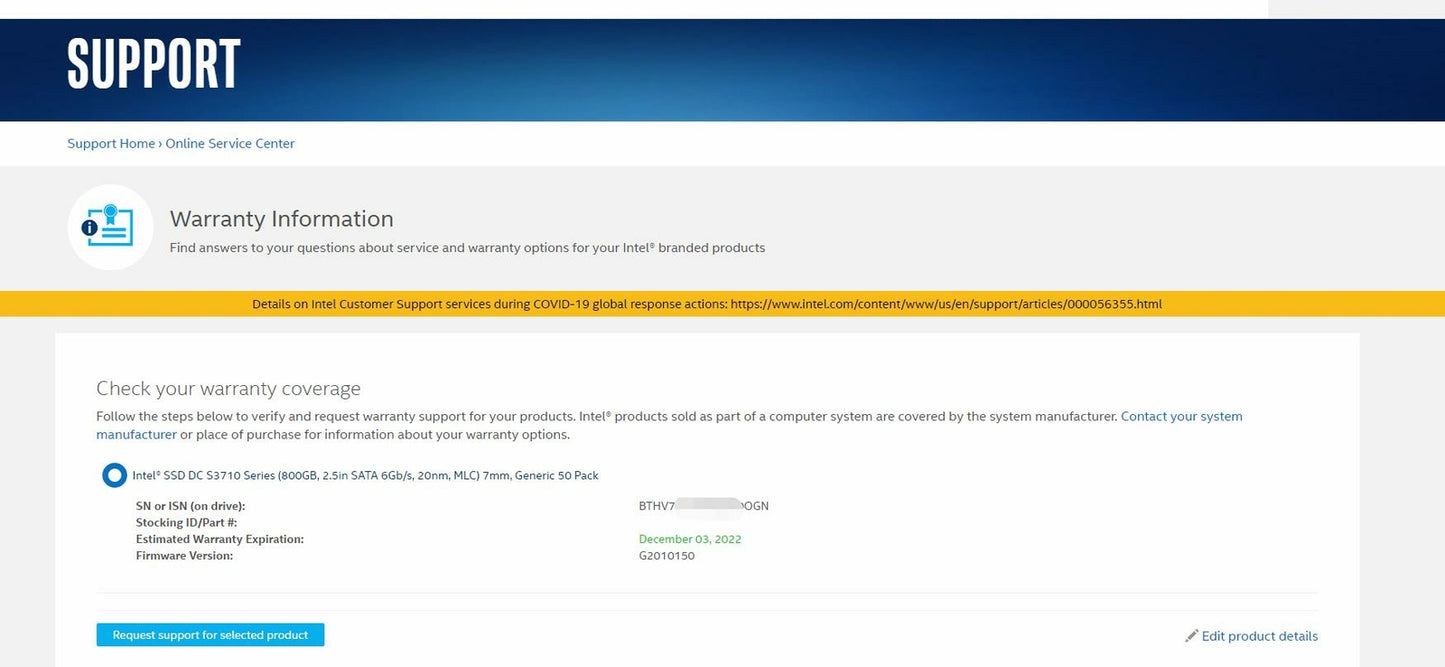Viewport: 1445px width, 667px height.
Task: Click the Stocking ID/Part # label
Action: tap(186, 523)
